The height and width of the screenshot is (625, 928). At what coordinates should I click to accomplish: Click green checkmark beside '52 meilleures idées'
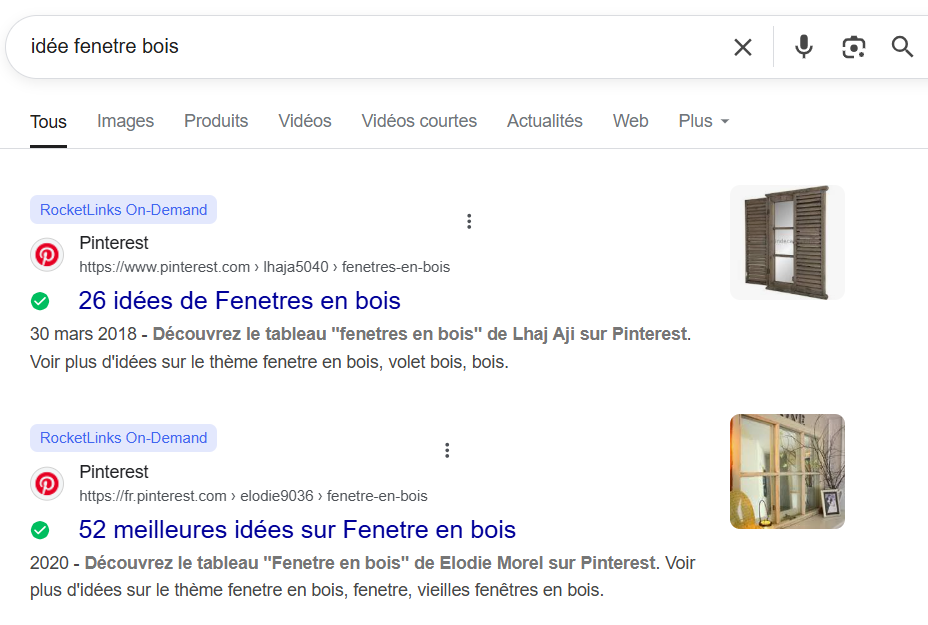tap(40, 530)
